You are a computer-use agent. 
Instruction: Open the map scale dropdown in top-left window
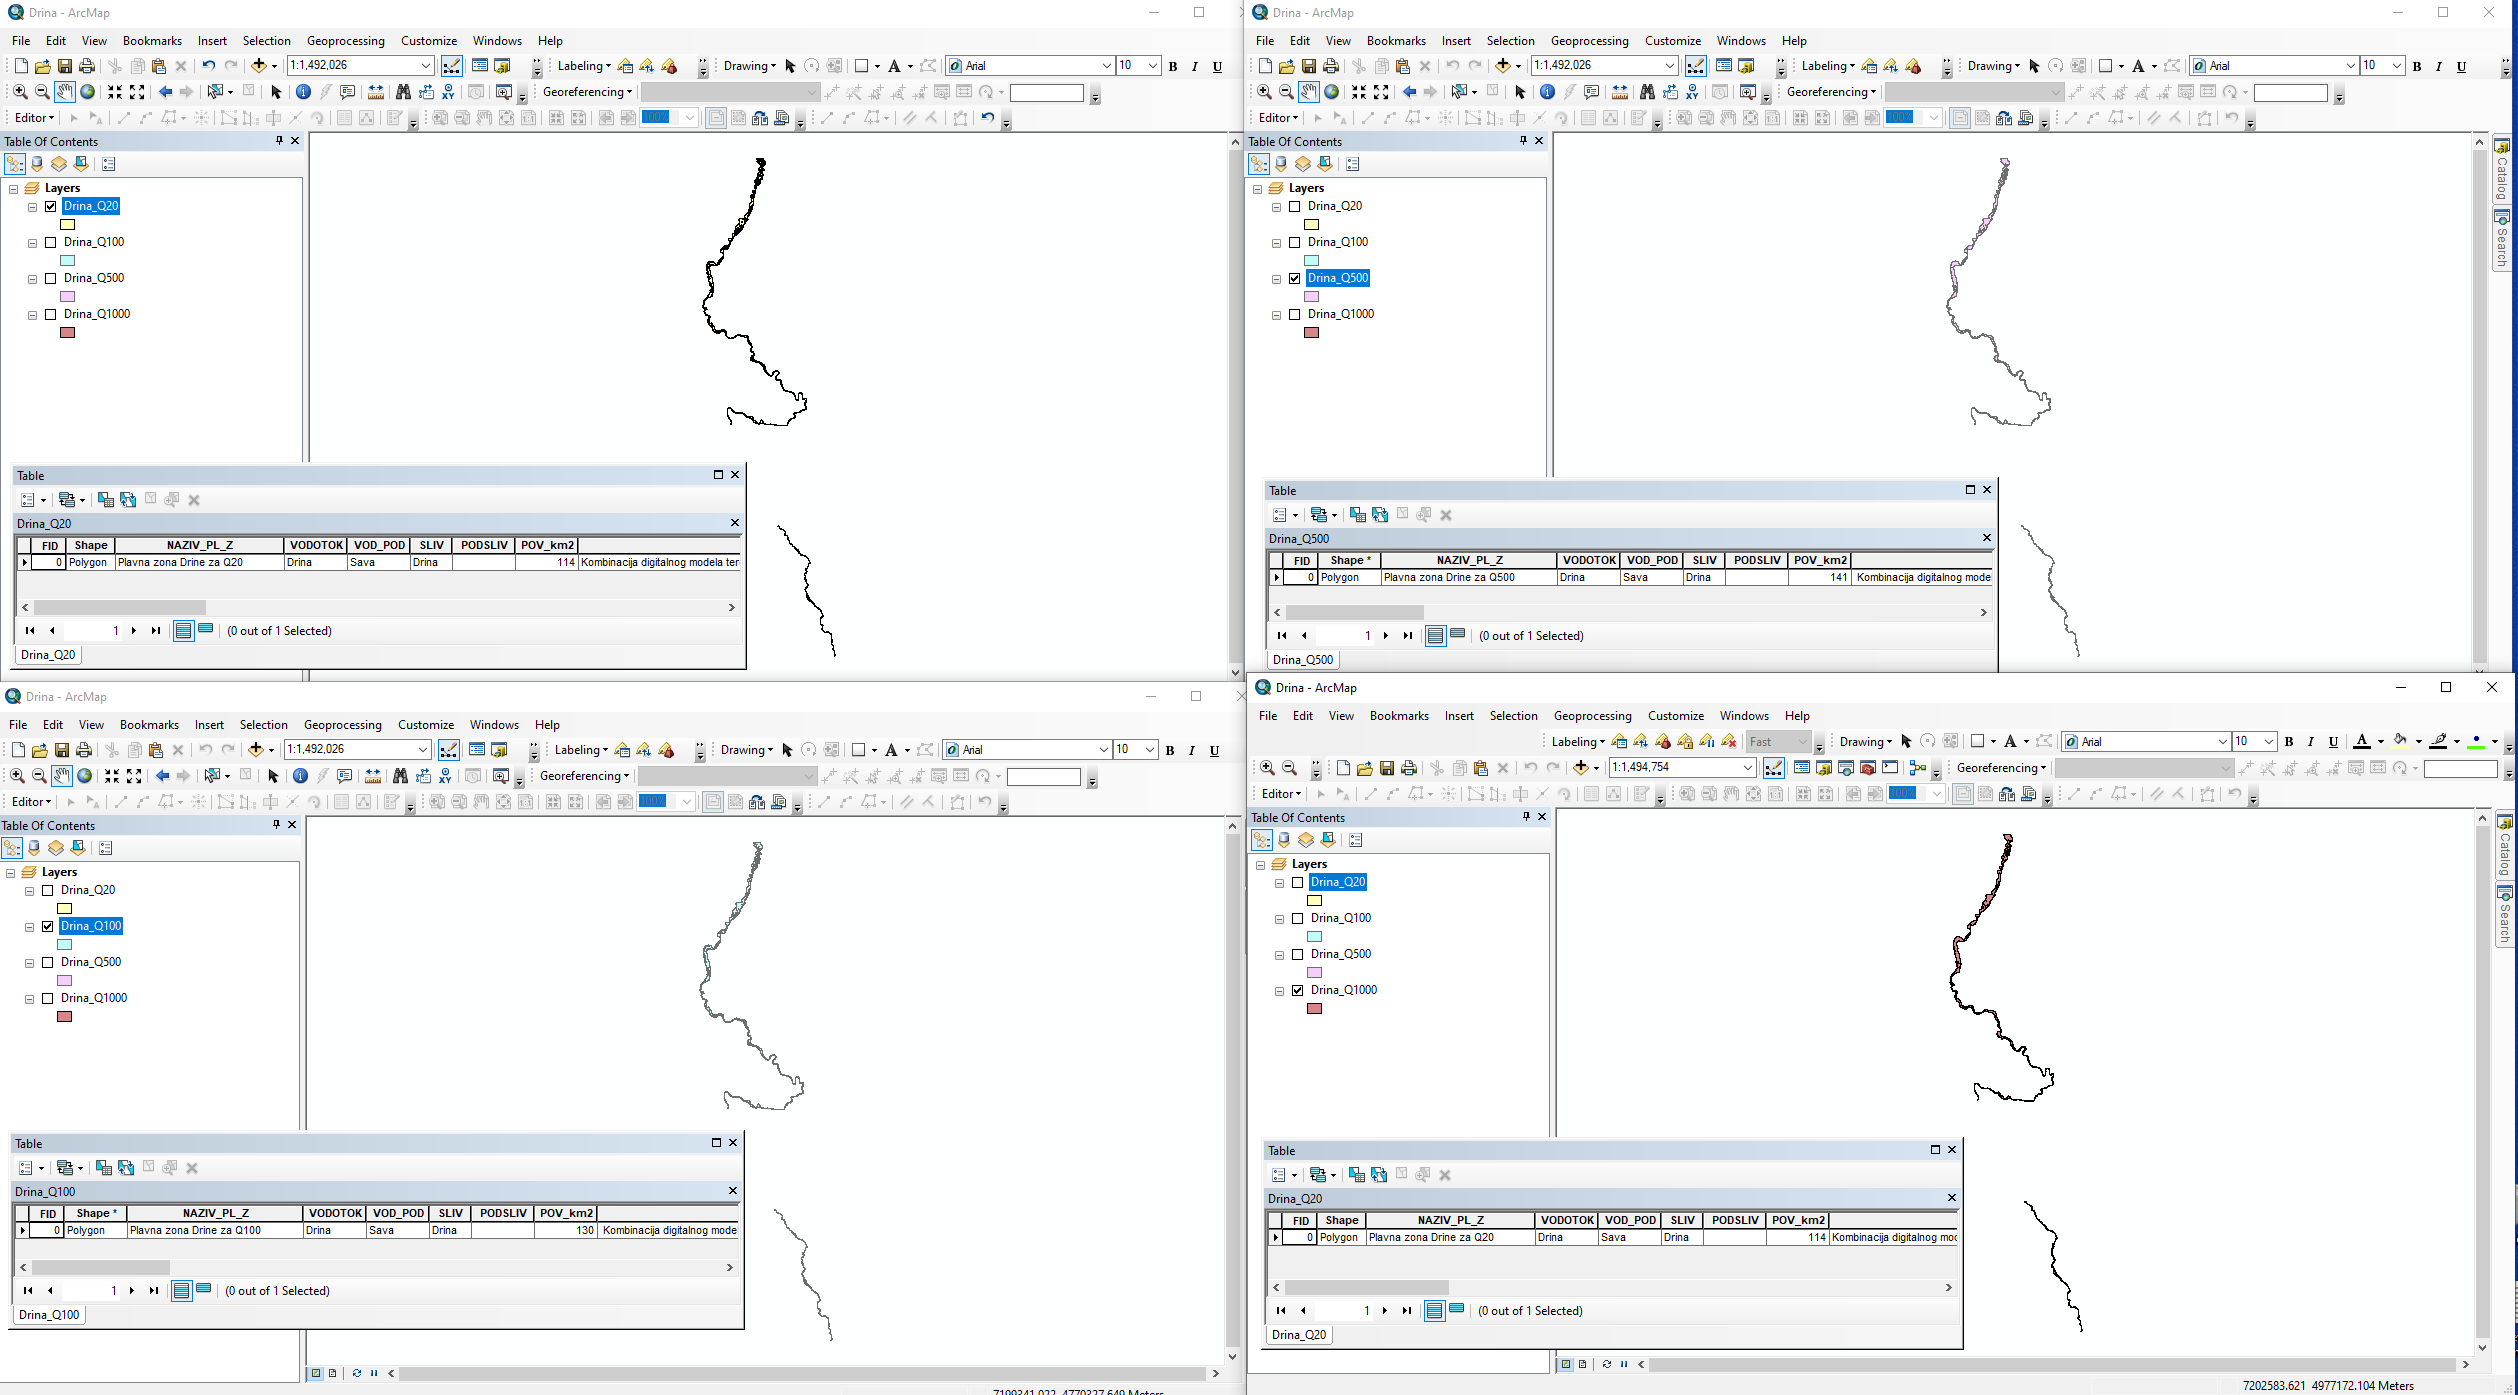[x=425, y=66]
